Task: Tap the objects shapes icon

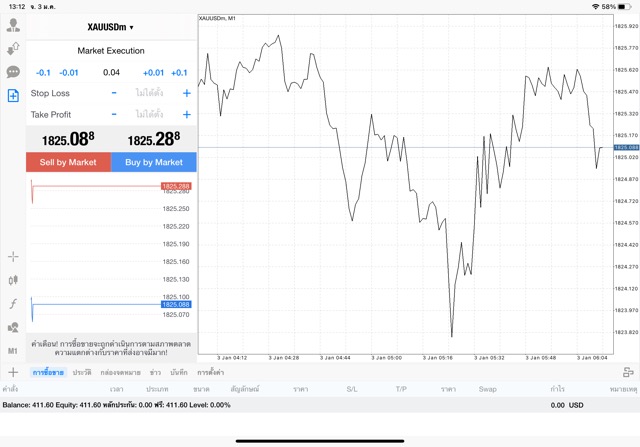Action: point(13,327)
